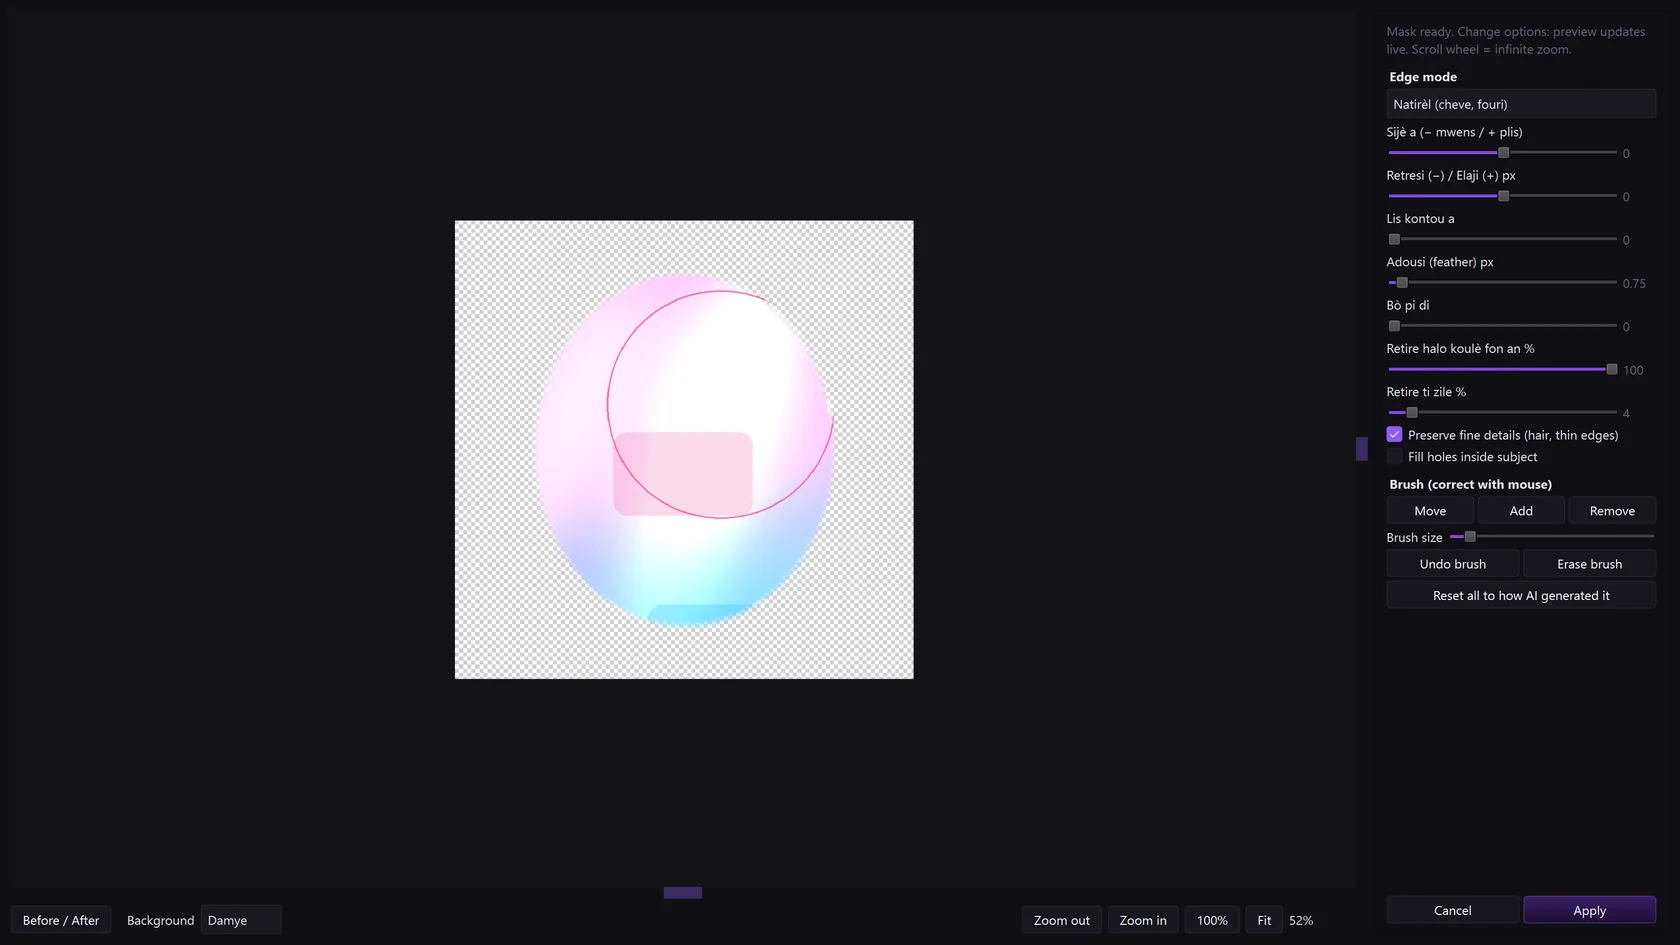
Task: Select the Remove brush mode
Action: coord(1612,511)
